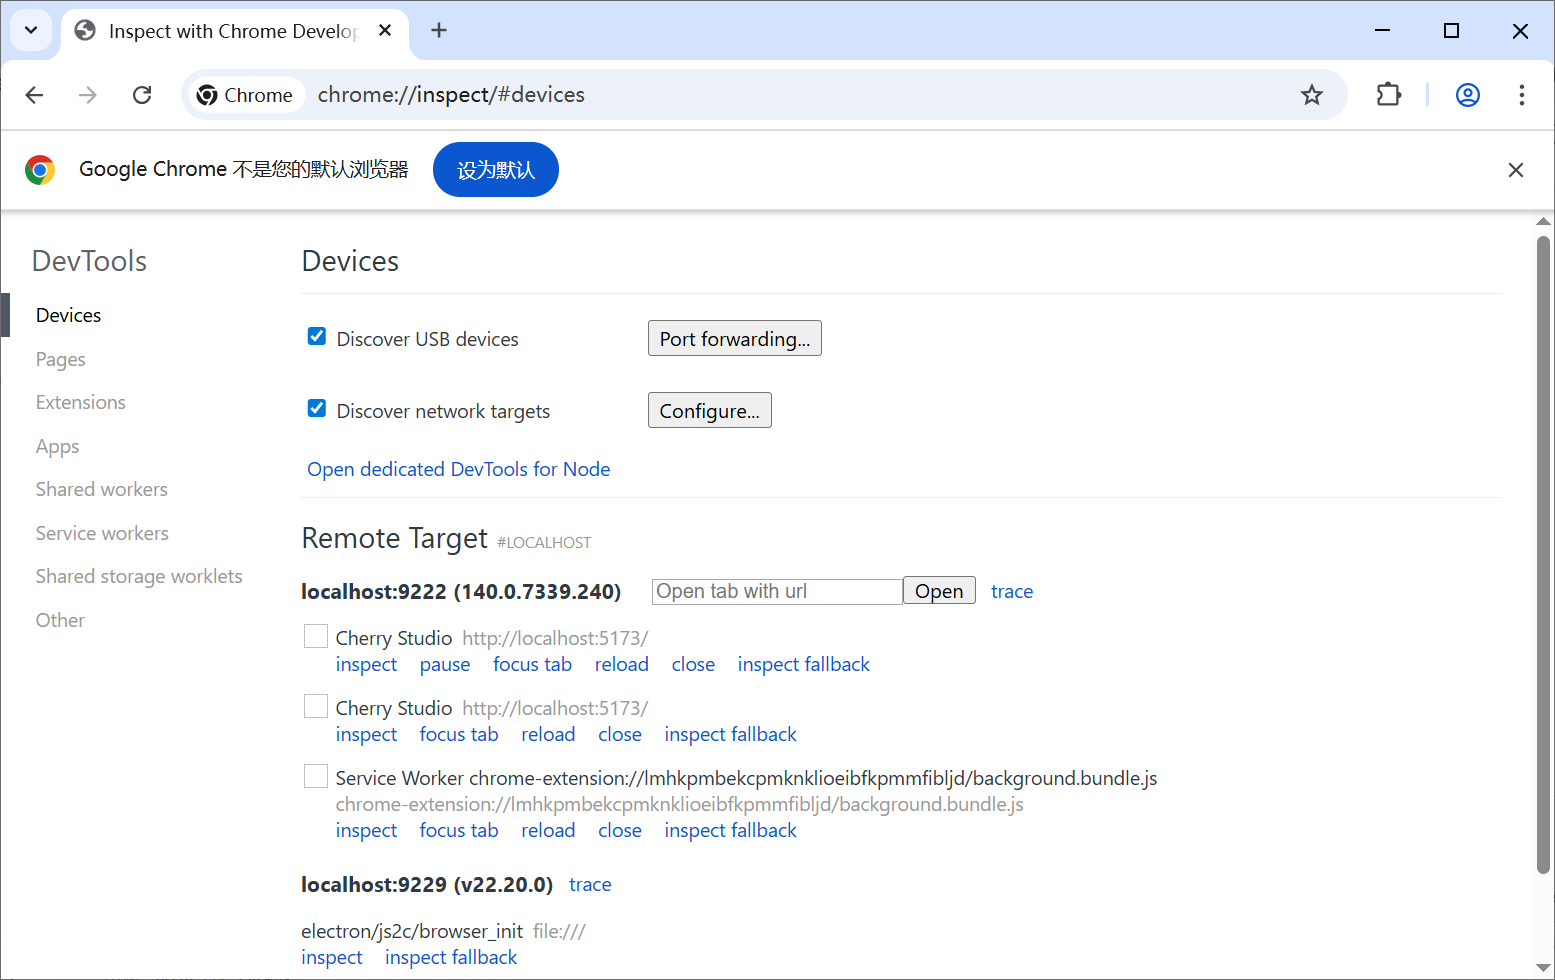Click the browser forward arrow
Viewport: 1555px width, 980px height.
(x=88, y=95)
